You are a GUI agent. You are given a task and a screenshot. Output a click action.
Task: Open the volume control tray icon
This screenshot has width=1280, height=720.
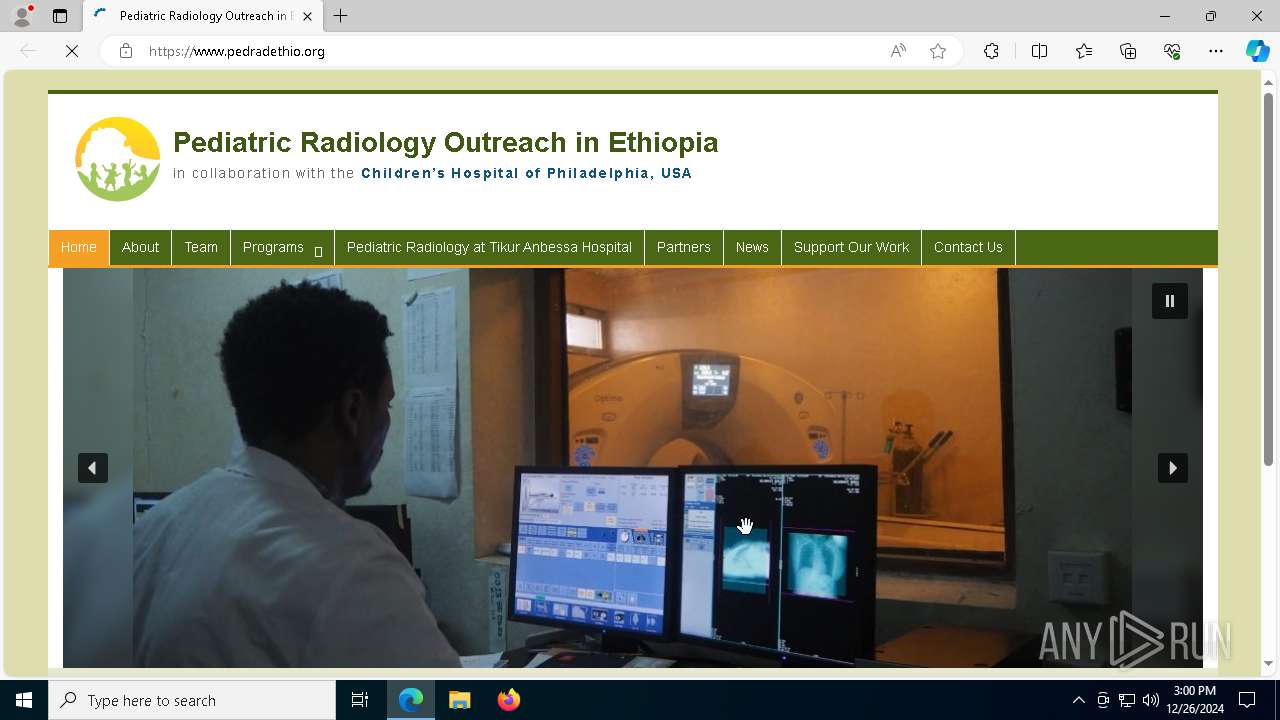click(1151, 700)
